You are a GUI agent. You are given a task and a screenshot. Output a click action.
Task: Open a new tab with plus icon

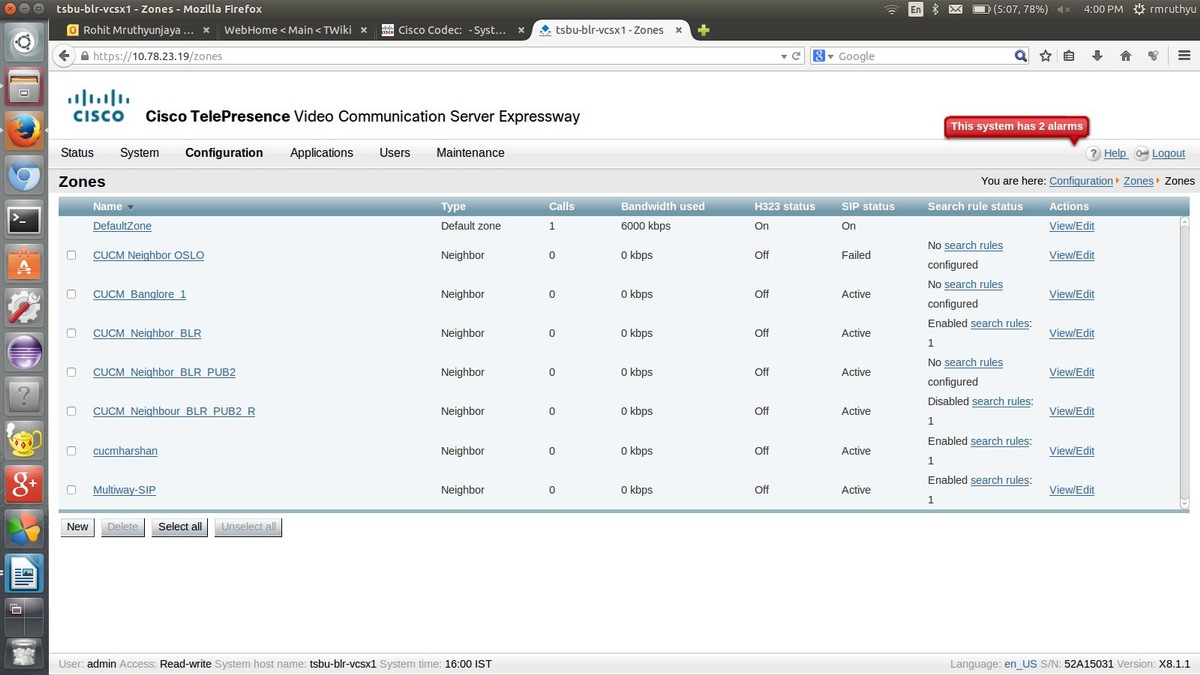point(703,30)
